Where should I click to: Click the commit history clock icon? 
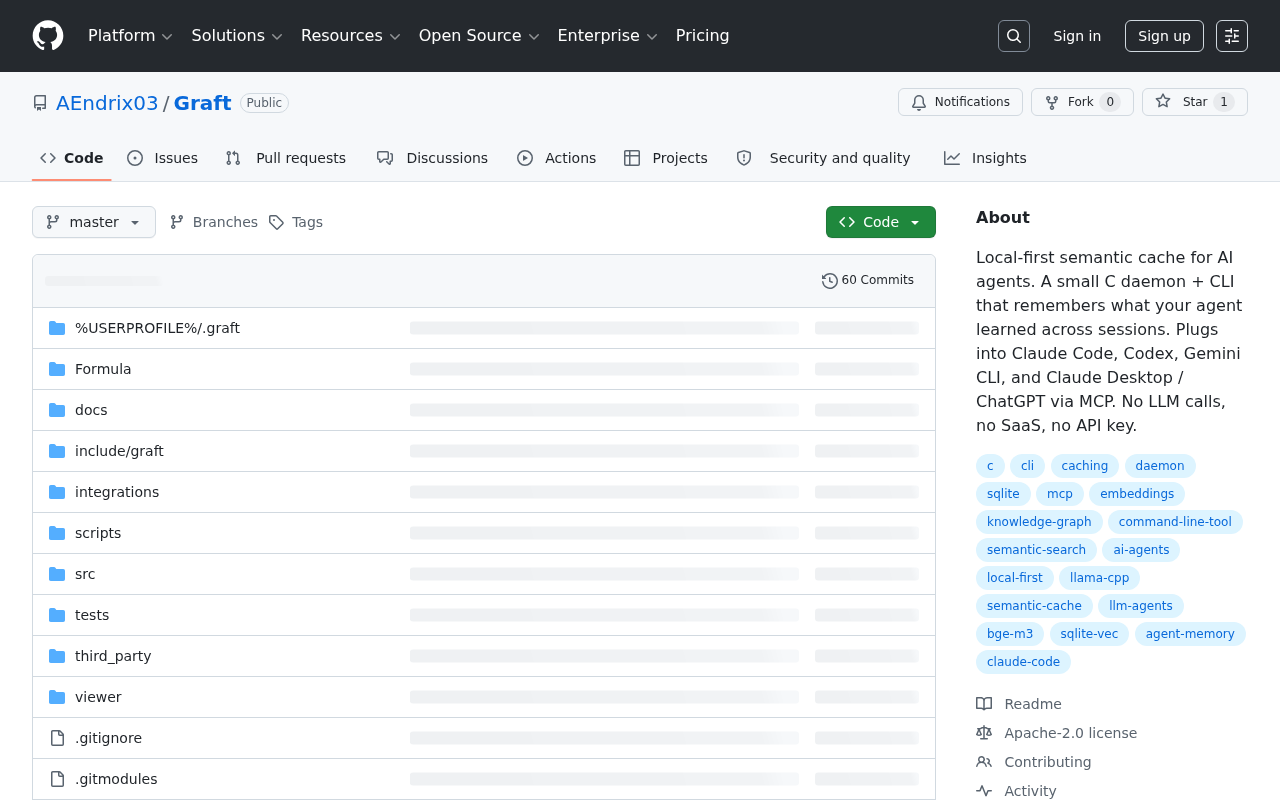[830, 281]
